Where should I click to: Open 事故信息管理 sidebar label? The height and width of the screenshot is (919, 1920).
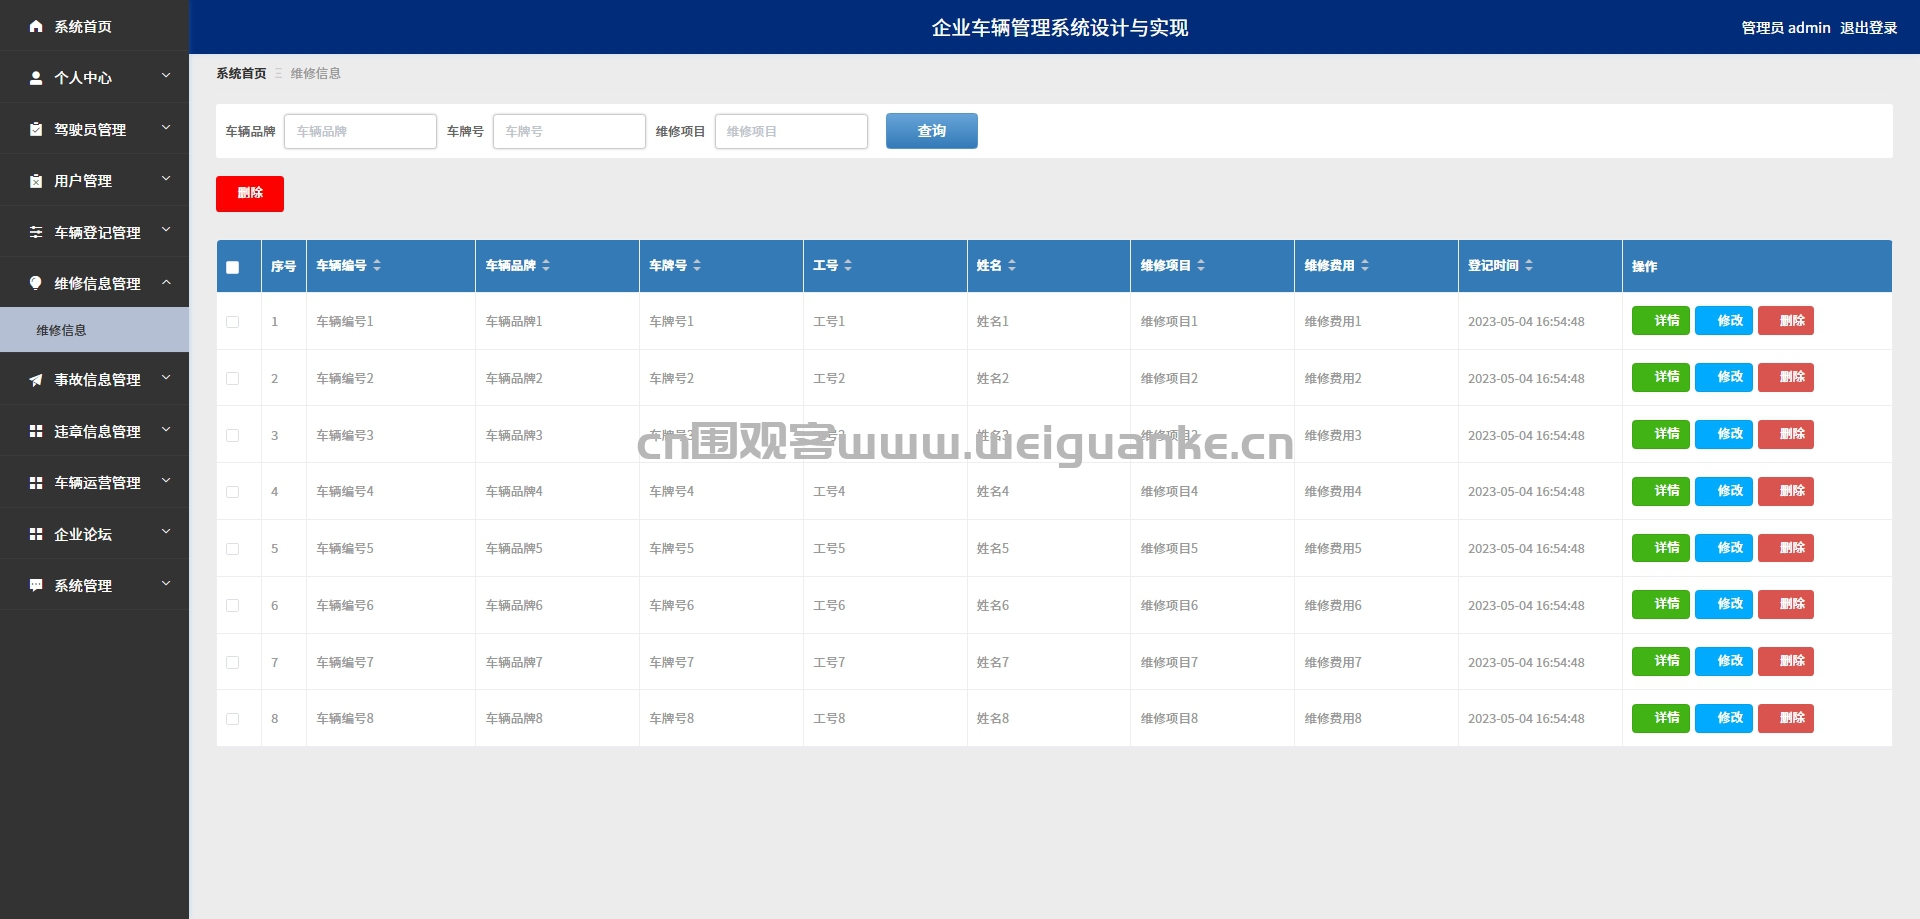[97, 380]
